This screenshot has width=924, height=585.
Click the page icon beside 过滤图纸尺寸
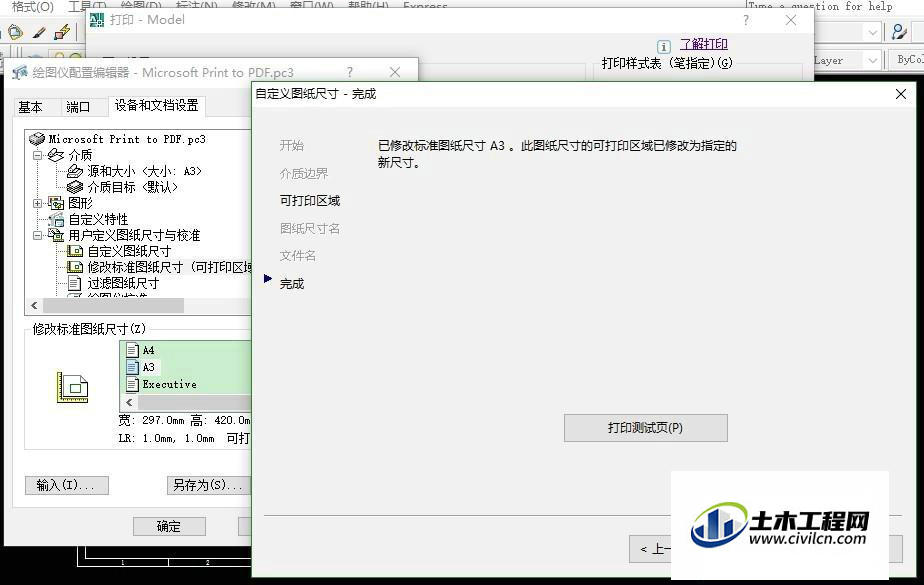75,283
